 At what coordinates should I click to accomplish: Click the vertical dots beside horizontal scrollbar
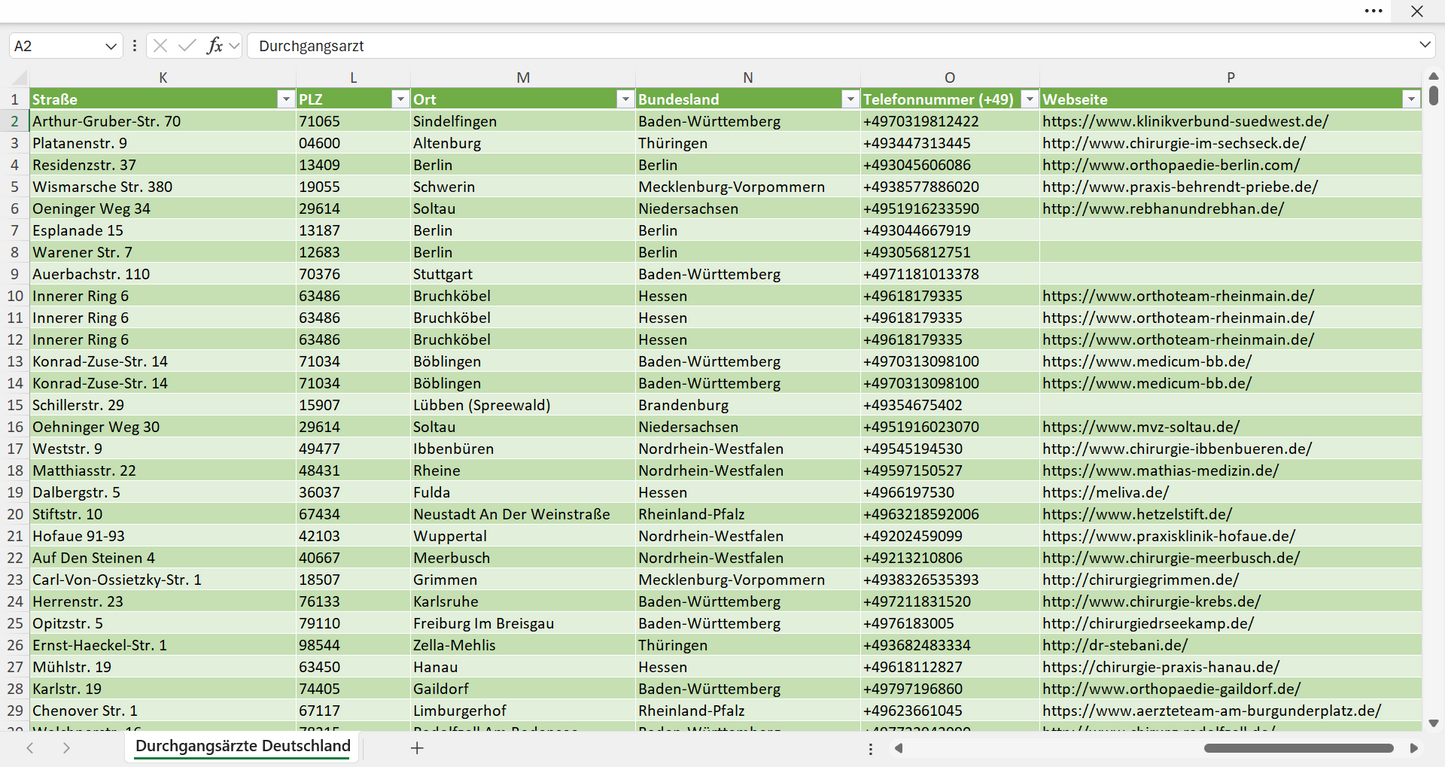(x=871, y=748)
